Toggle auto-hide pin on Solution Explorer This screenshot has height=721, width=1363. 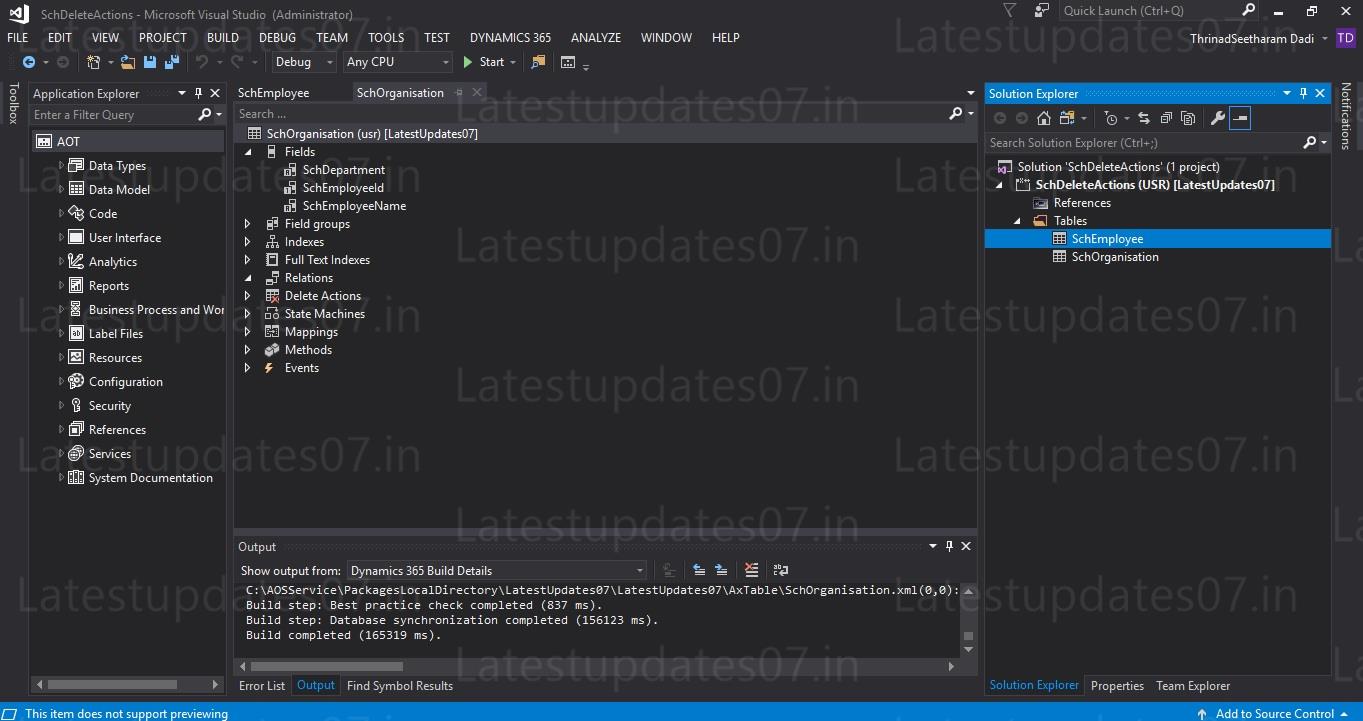coord(1303,93)
